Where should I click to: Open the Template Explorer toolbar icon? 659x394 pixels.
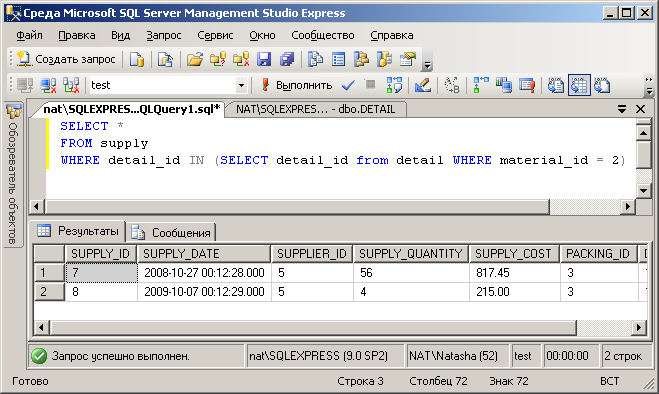click(384, 59)
